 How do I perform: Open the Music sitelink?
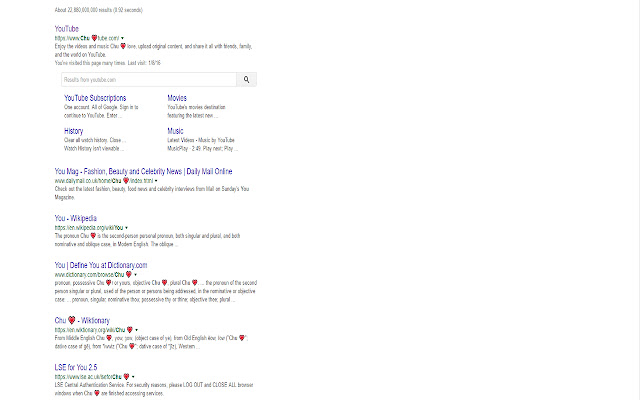[x=175, y=131]
